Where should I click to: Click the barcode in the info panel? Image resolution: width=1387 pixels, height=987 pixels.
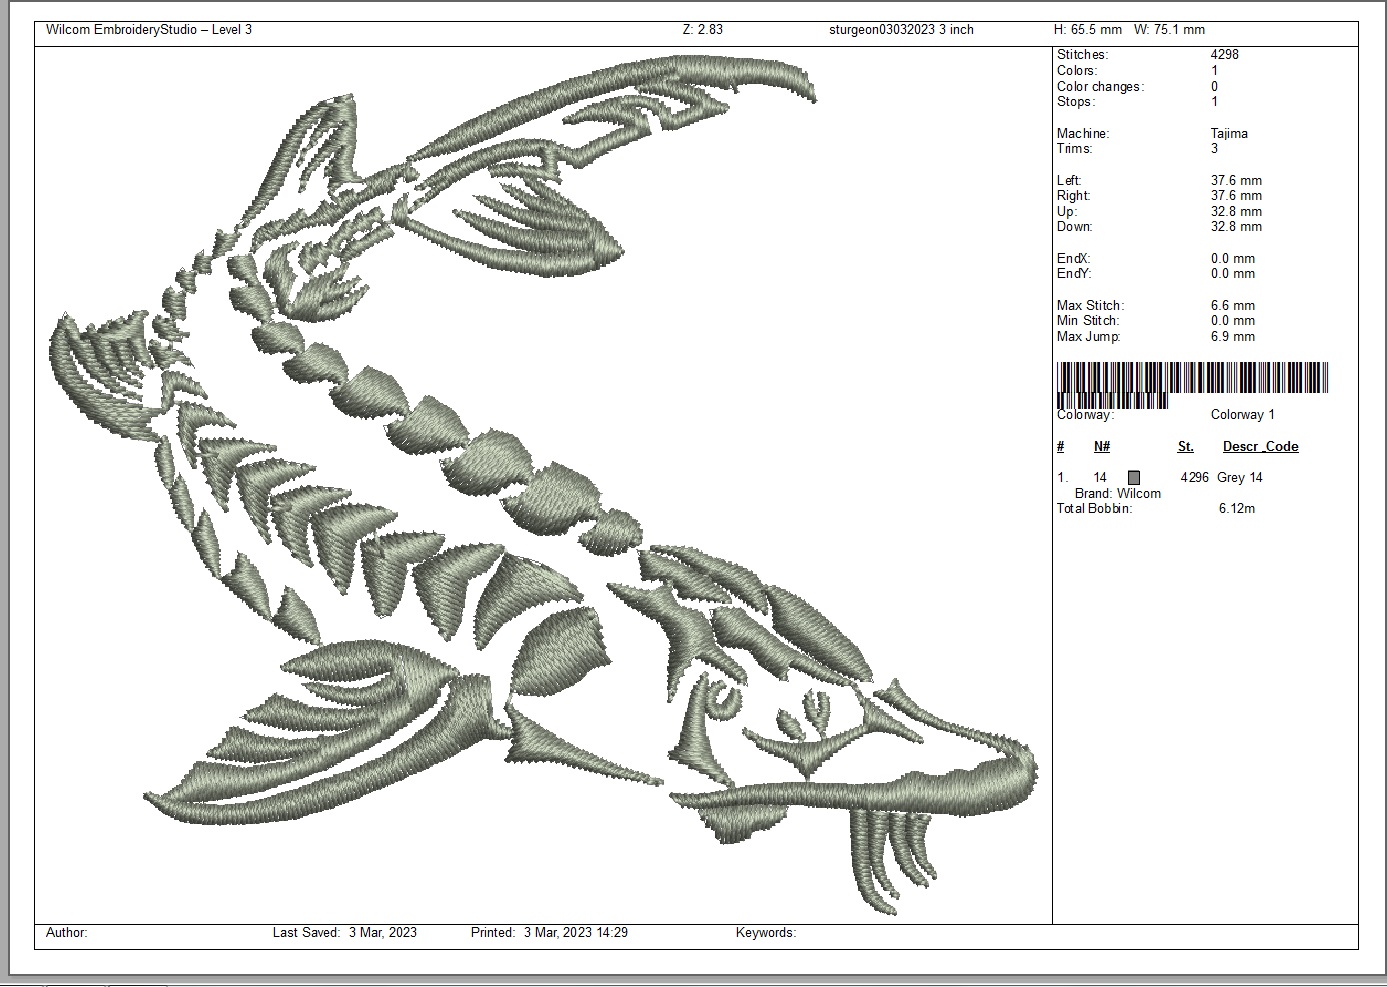click(x=1192, y=383)
